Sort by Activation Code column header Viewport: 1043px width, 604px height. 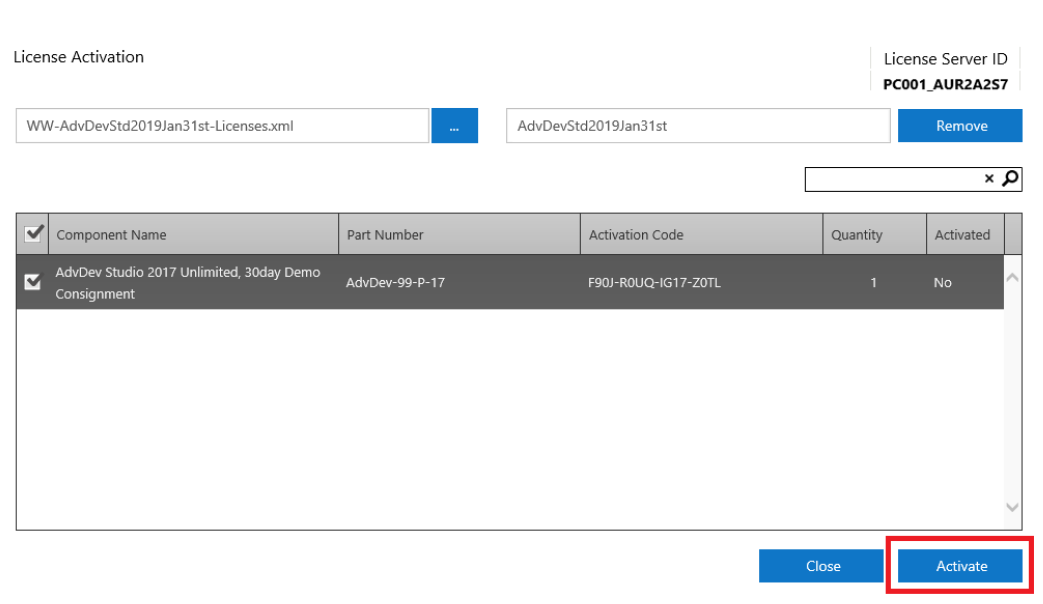702,234
